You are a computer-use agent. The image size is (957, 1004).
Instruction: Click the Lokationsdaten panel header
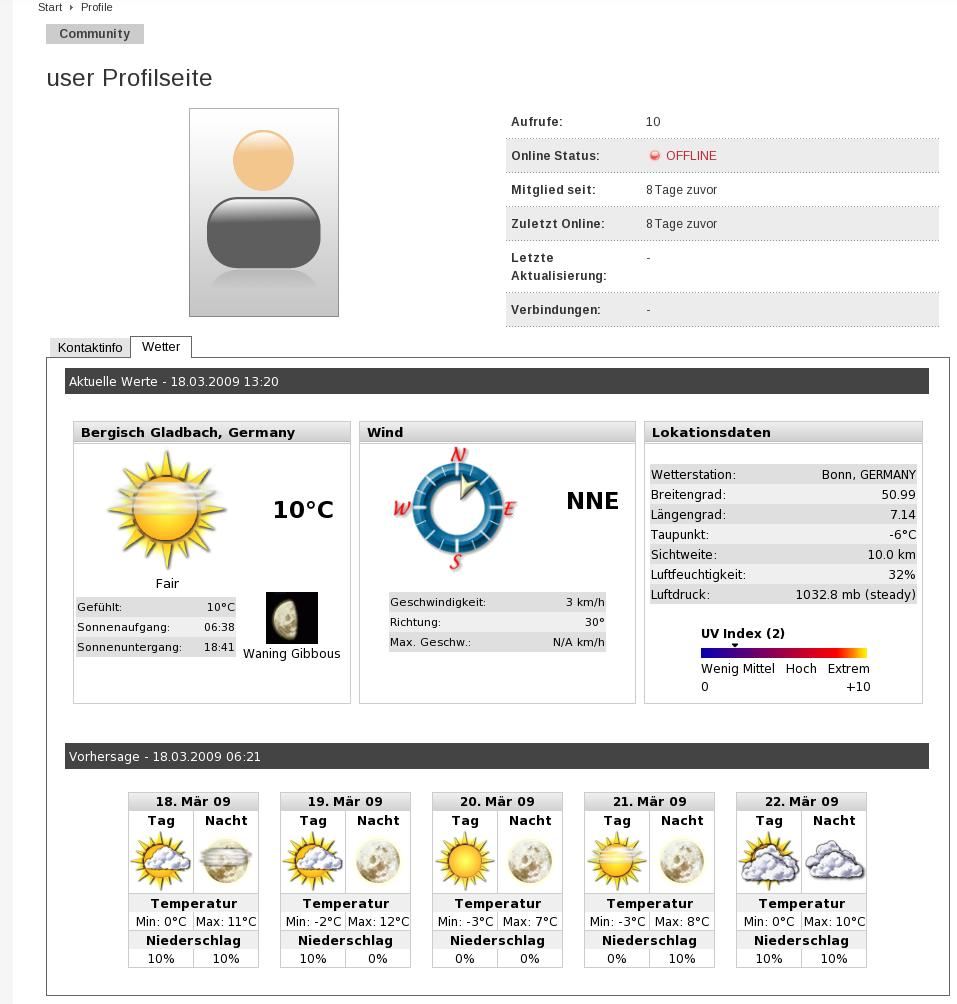[x=784, y=432]
